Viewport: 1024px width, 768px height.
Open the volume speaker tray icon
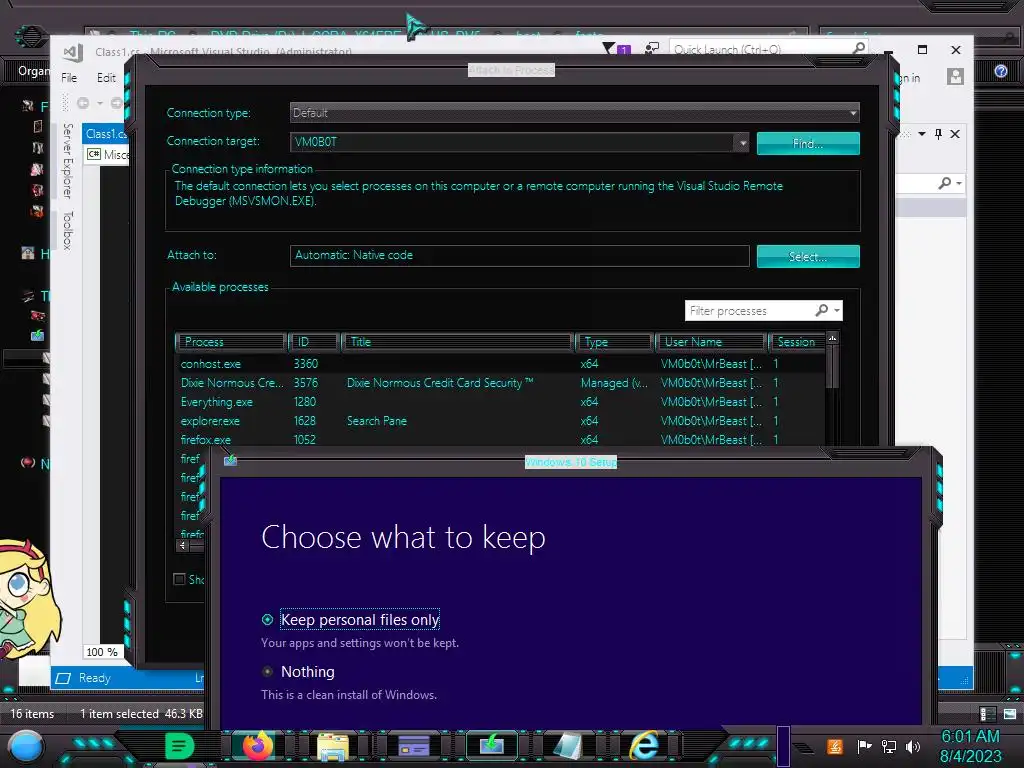[912, 746]
